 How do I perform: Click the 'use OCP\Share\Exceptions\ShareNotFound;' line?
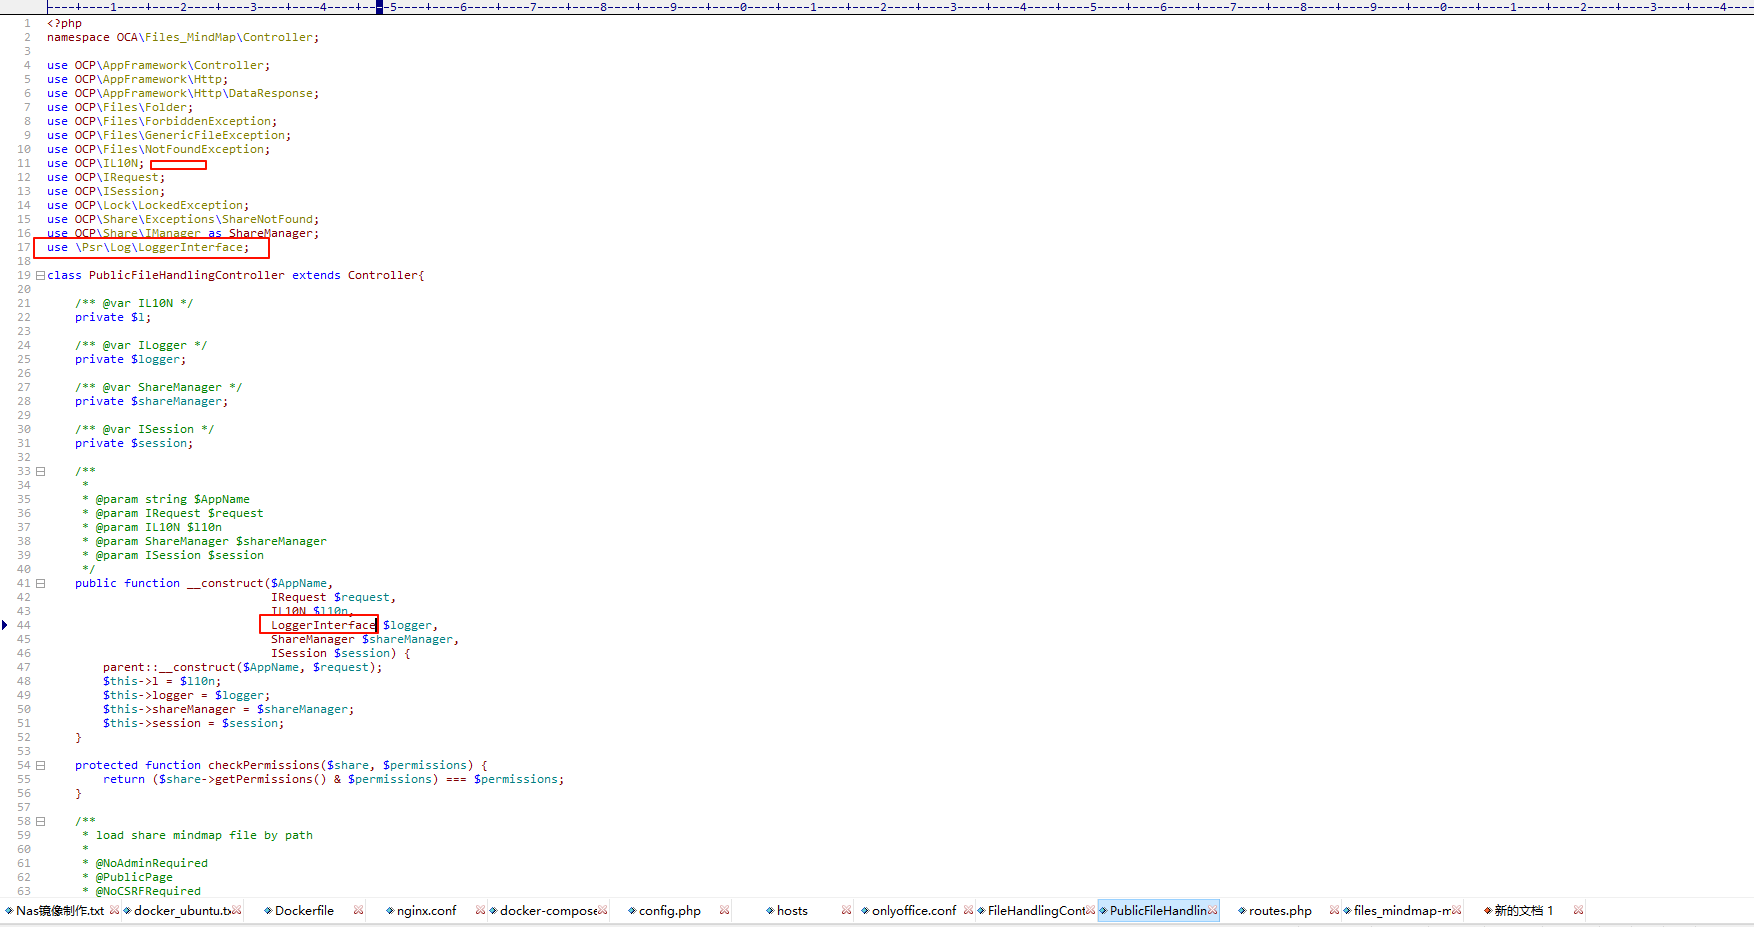tap(183, 219)
